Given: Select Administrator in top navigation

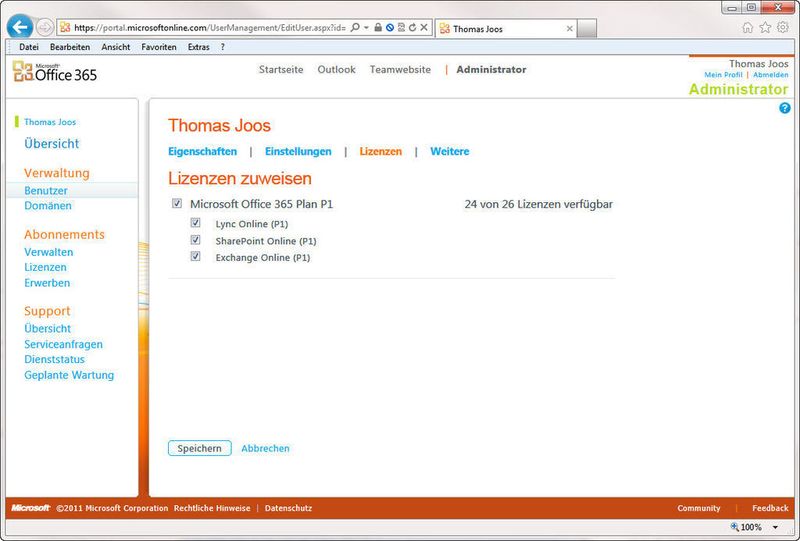Looking at the screenshot, I should click(491, 69).
